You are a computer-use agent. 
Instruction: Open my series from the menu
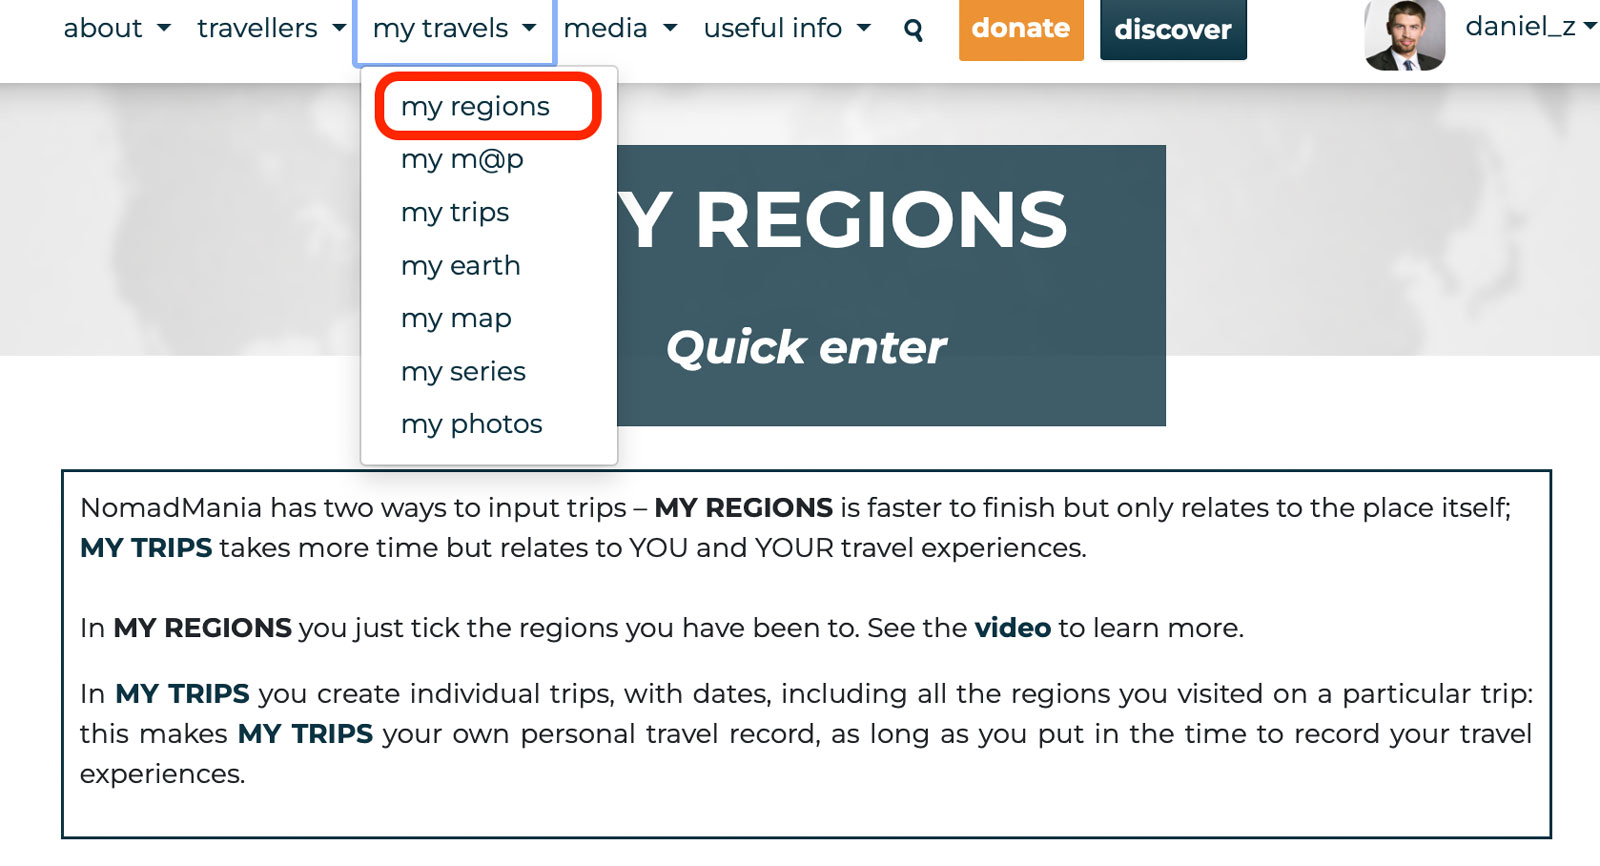pyautogui.click(x=463, y=371)
